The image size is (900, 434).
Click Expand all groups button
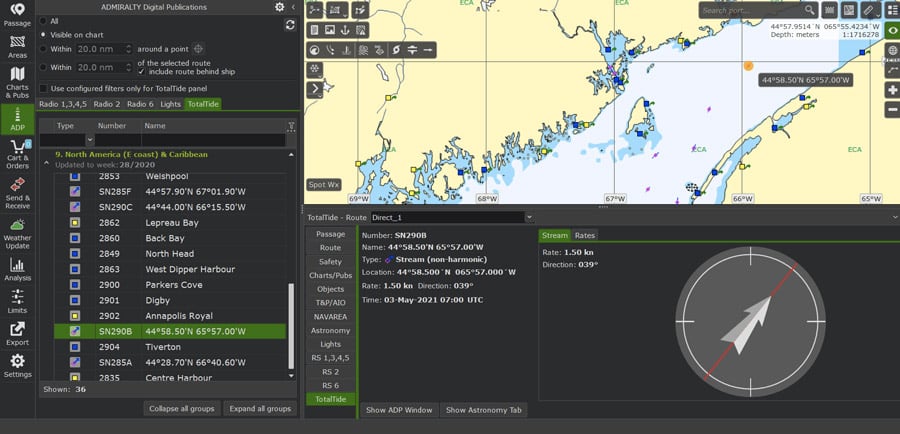point(260,409)
